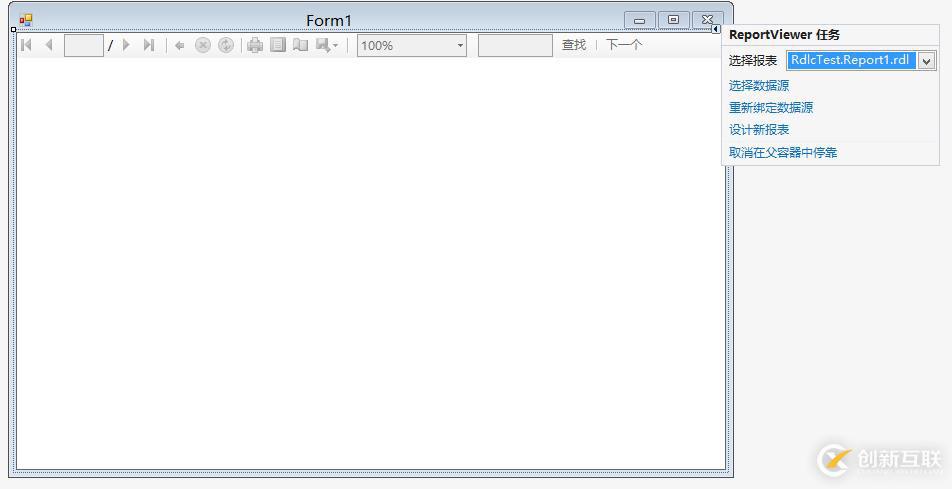Minimize the Form1 window
Image resolution: width=952 pixels, height=489 pixels.
pyautogui.click(x=639, y=20)
